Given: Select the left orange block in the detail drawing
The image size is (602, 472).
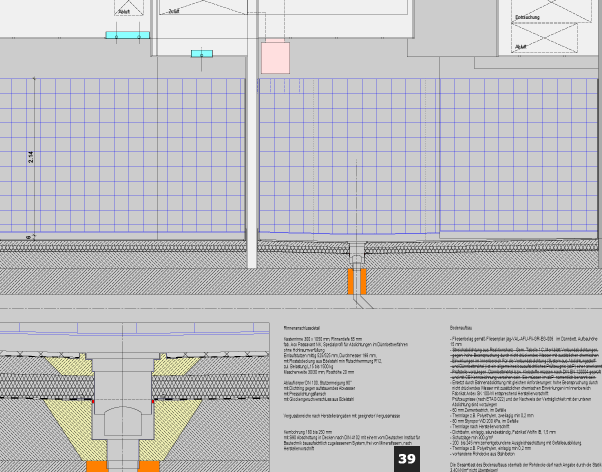Looking at the screenshot, I should pyautogui.click(x=98, y=465).
